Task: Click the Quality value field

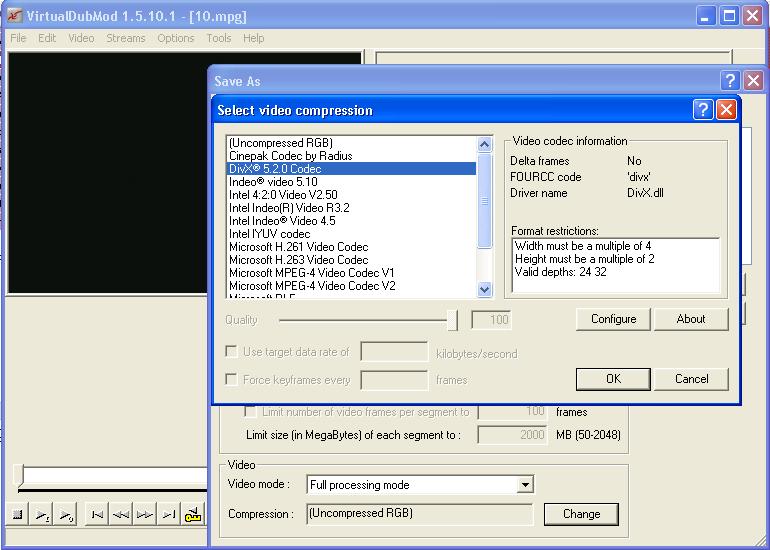Action: (x=491, y=320)
